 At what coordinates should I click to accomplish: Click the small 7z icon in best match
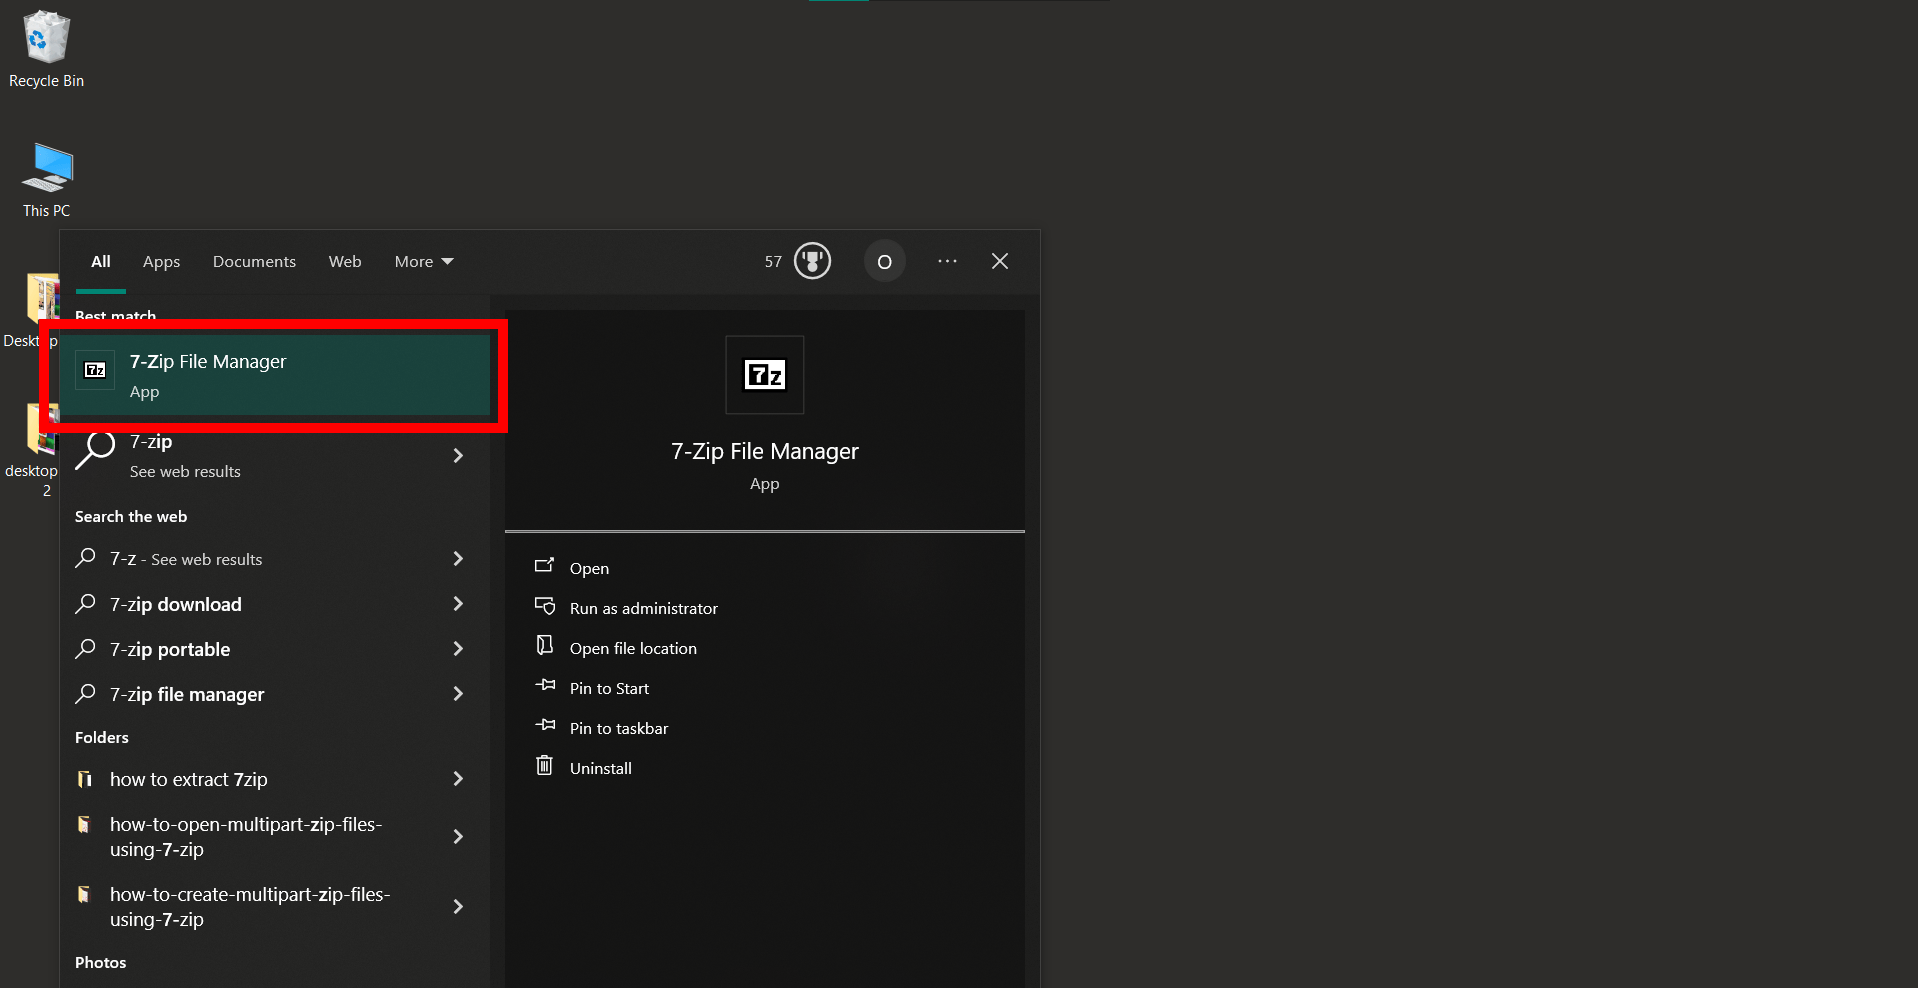[x=94, y=369]
